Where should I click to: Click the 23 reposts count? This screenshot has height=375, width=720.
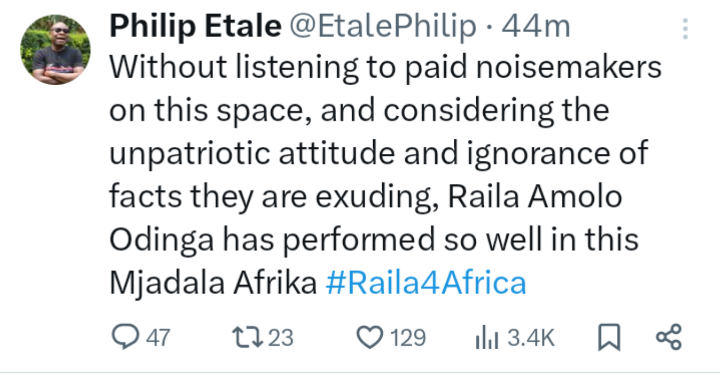281,338
